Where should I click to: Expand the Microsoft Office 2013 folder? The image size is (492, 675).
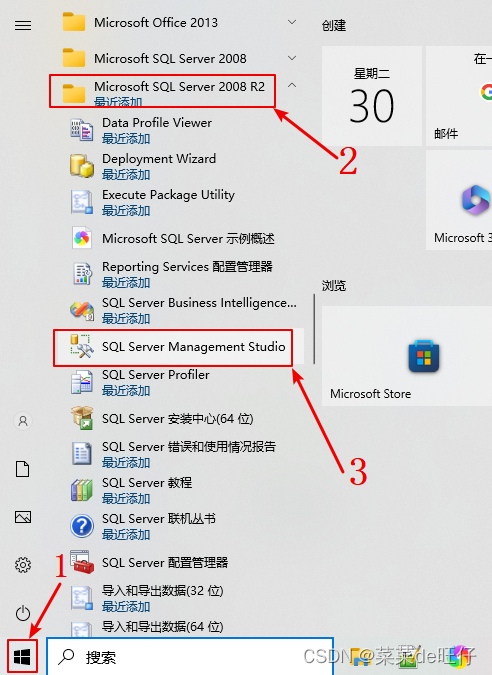click(292, 22)
